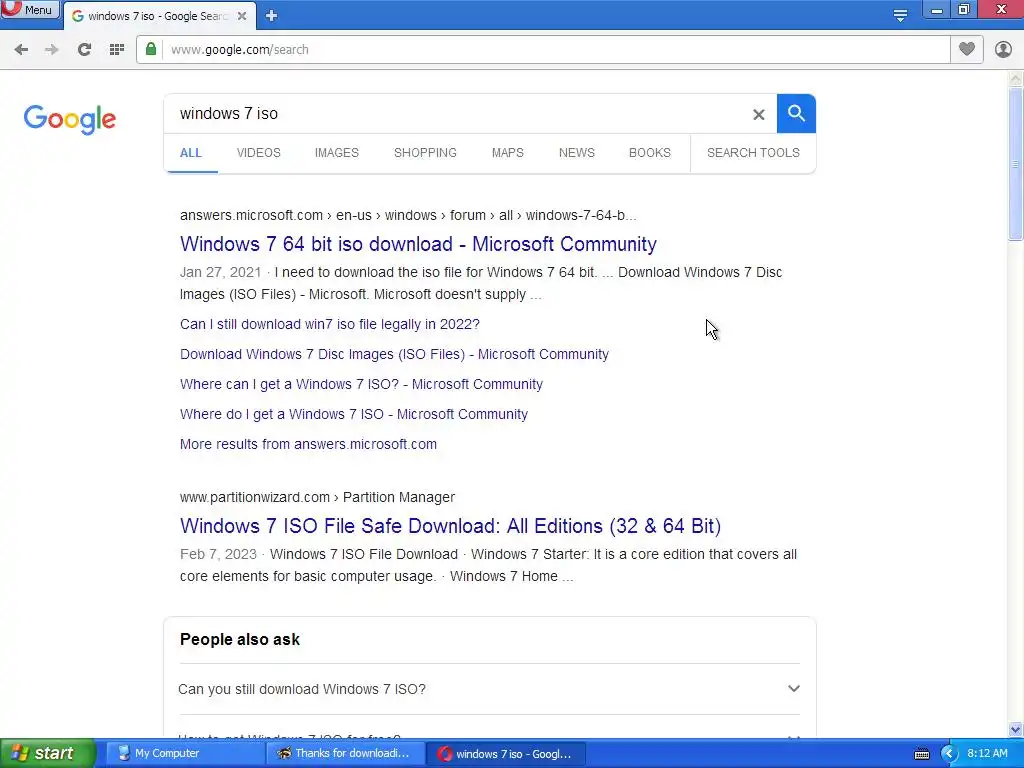Click the page vertical scrollbar thumb

point(1016,163)
